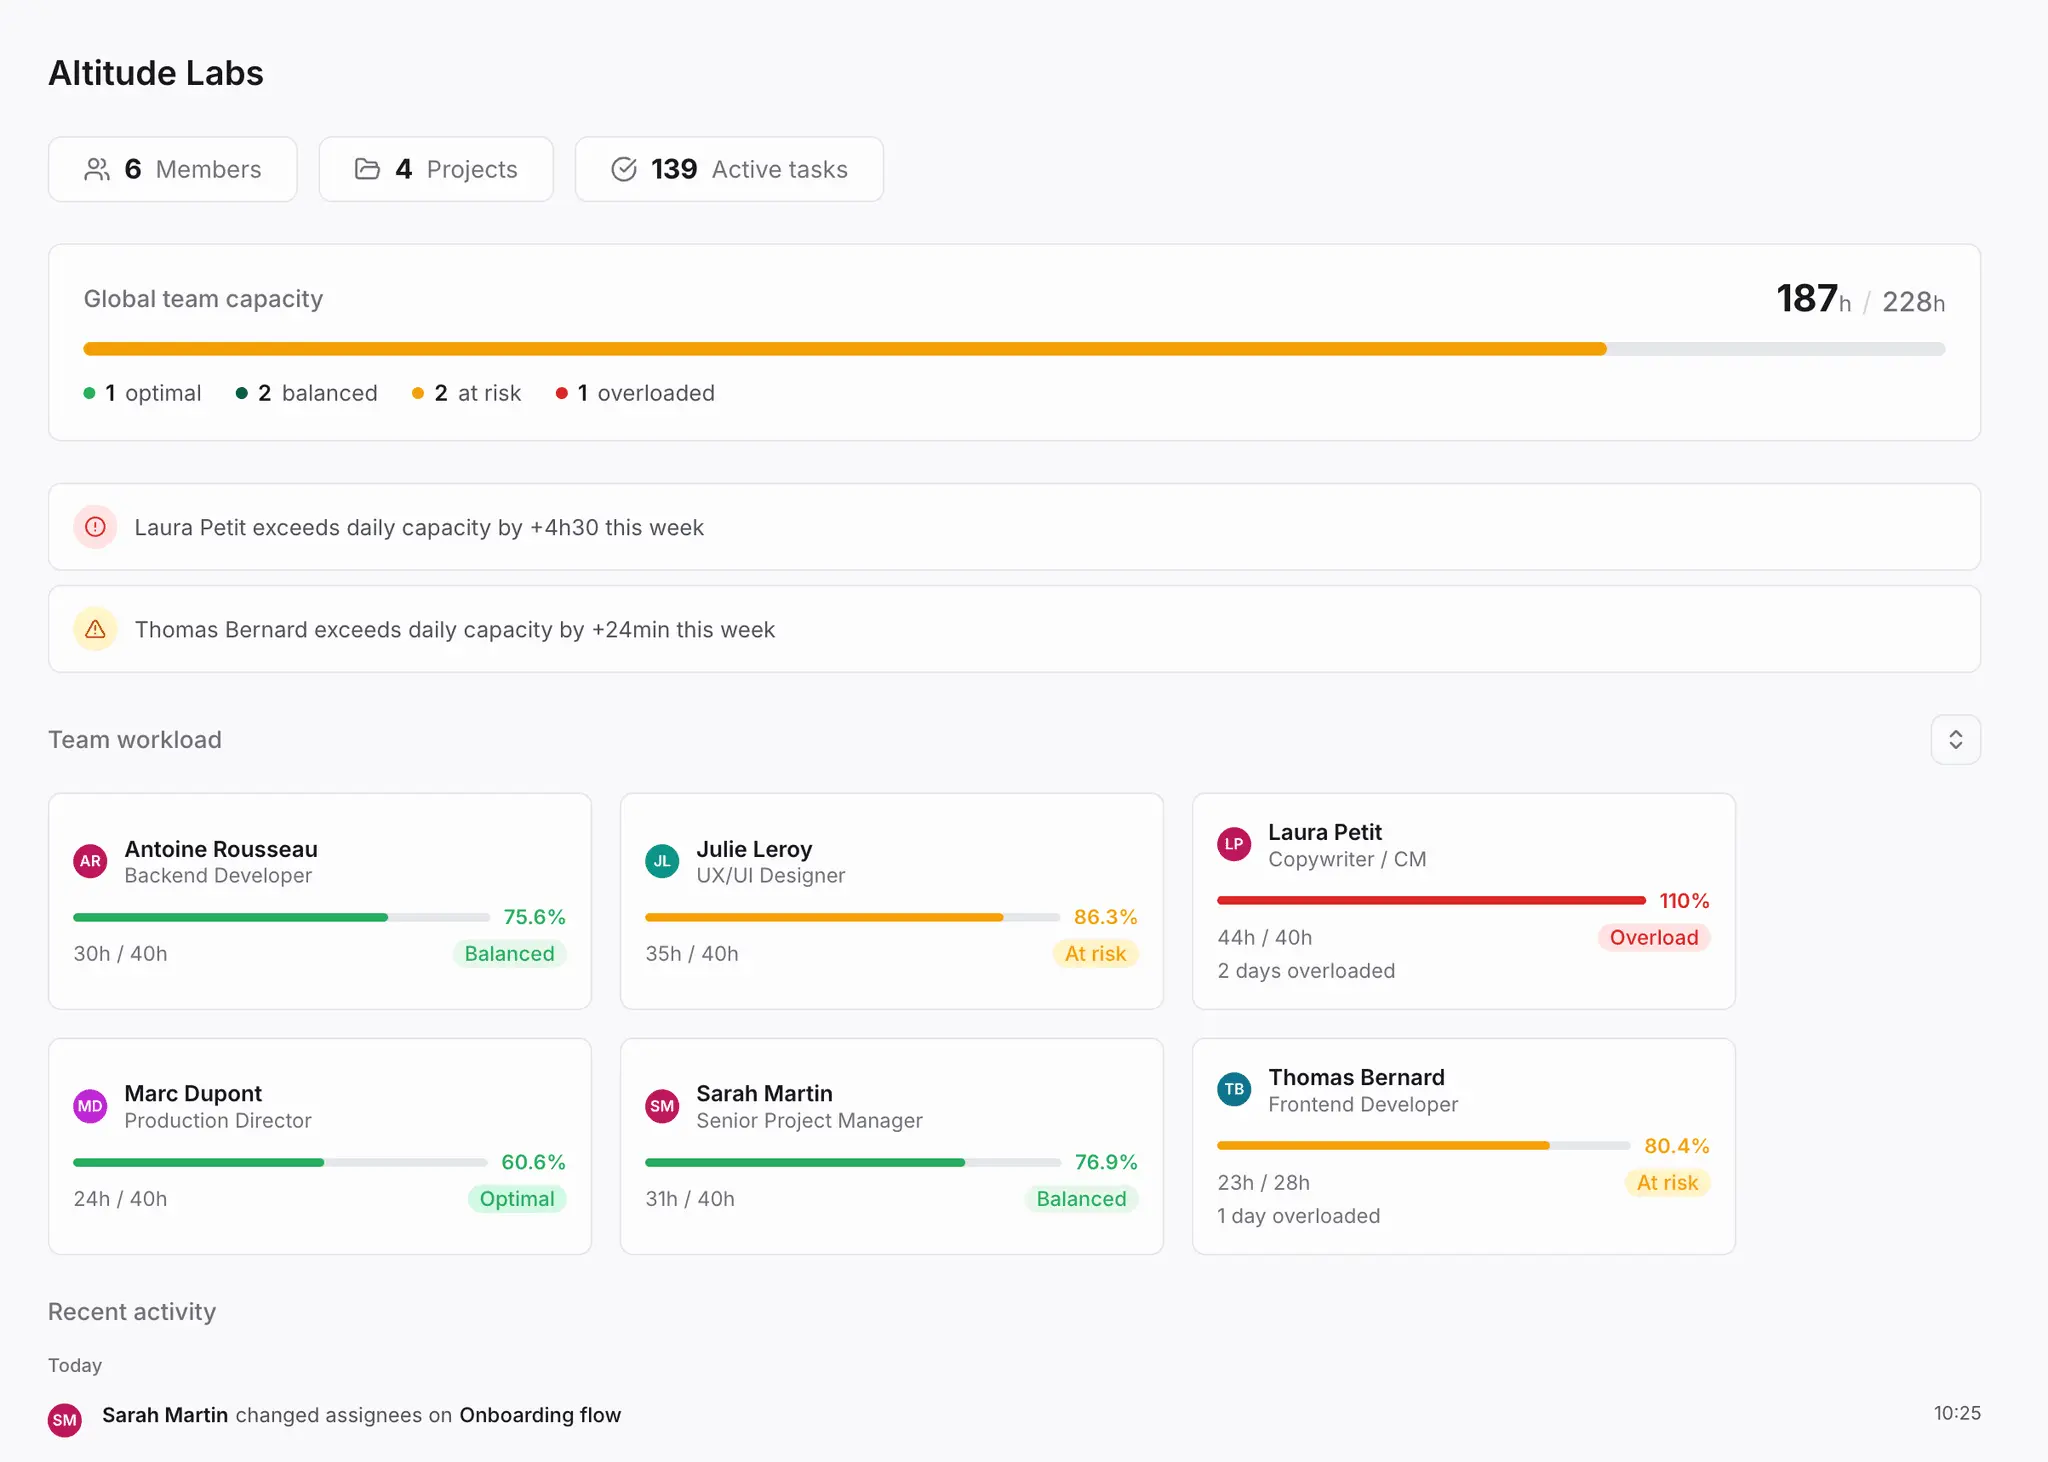
Task: Click the global team capacity progress bar
Action: pos(1014,349)
